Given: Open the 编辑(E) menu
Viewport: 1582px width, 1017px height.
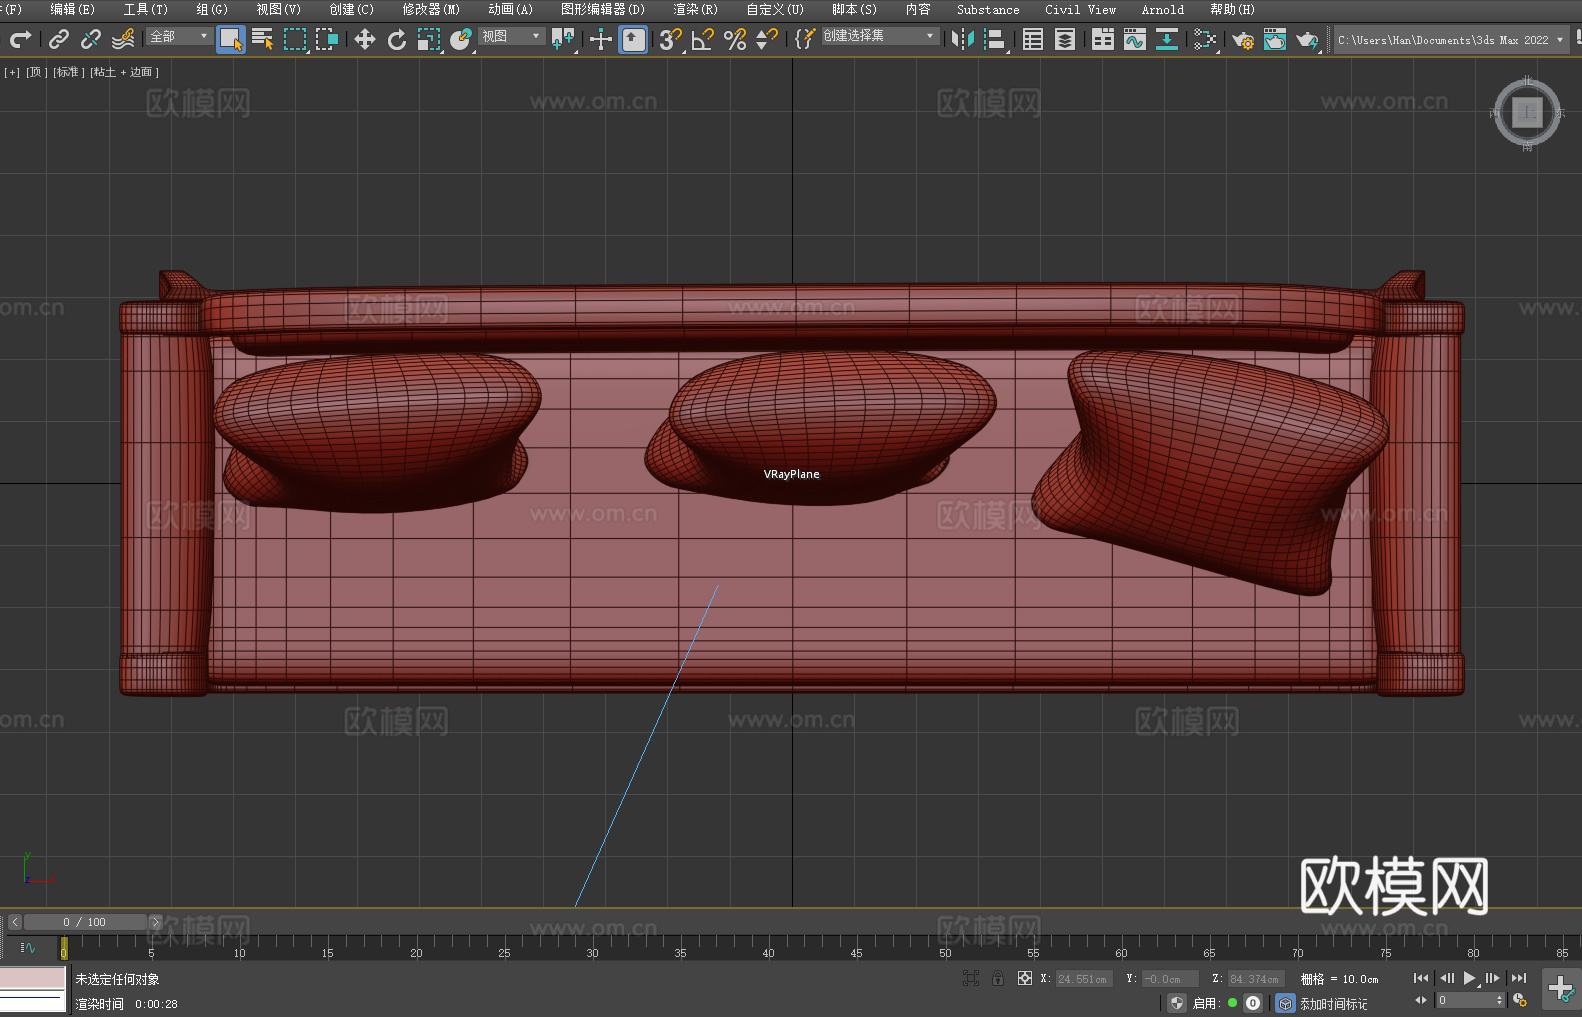Looking at the screenshot, I should [x=72, y=9].
